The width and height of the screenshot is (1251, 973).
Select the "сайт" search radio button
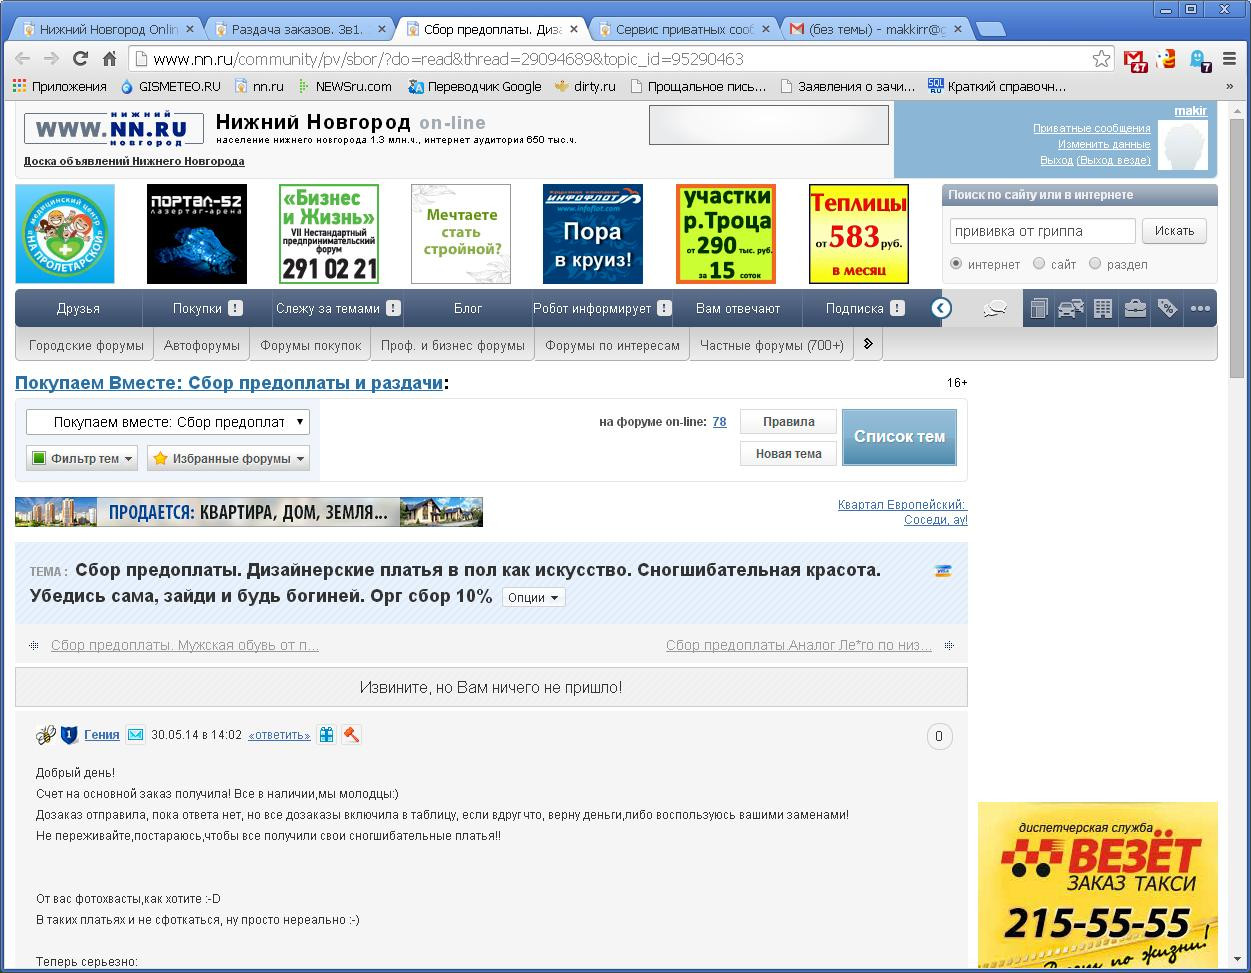click(1039, 264)
